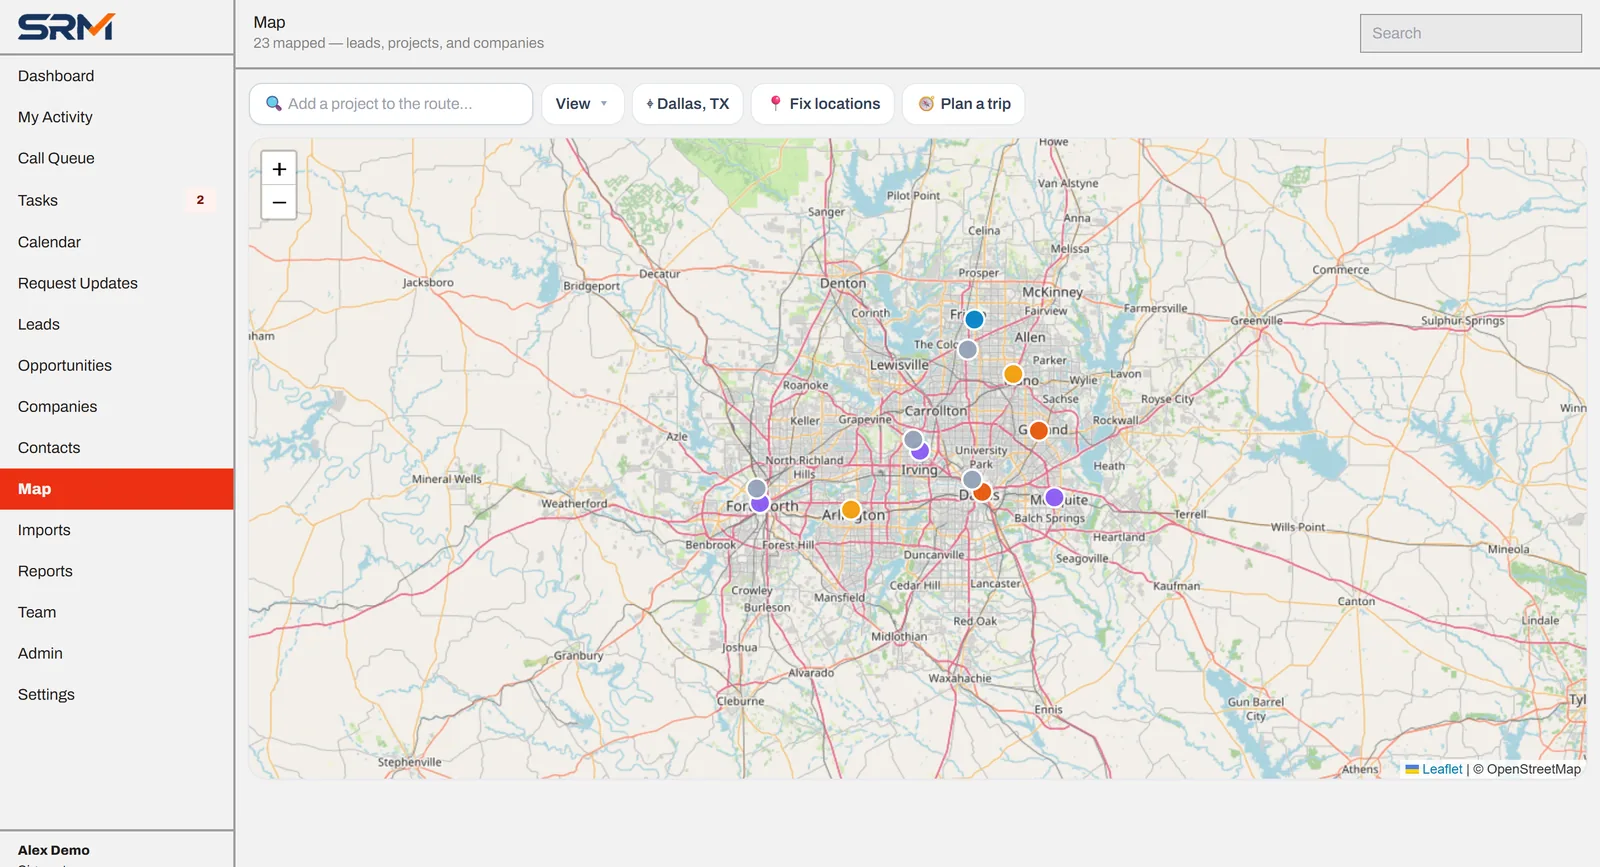Focus the Search field
The image size is (1600, 867).
1471,33
